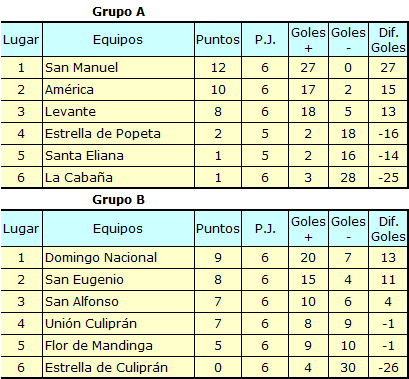Click Equipos header in Grupo B
409x379 pixels.
tap(118, 229)
